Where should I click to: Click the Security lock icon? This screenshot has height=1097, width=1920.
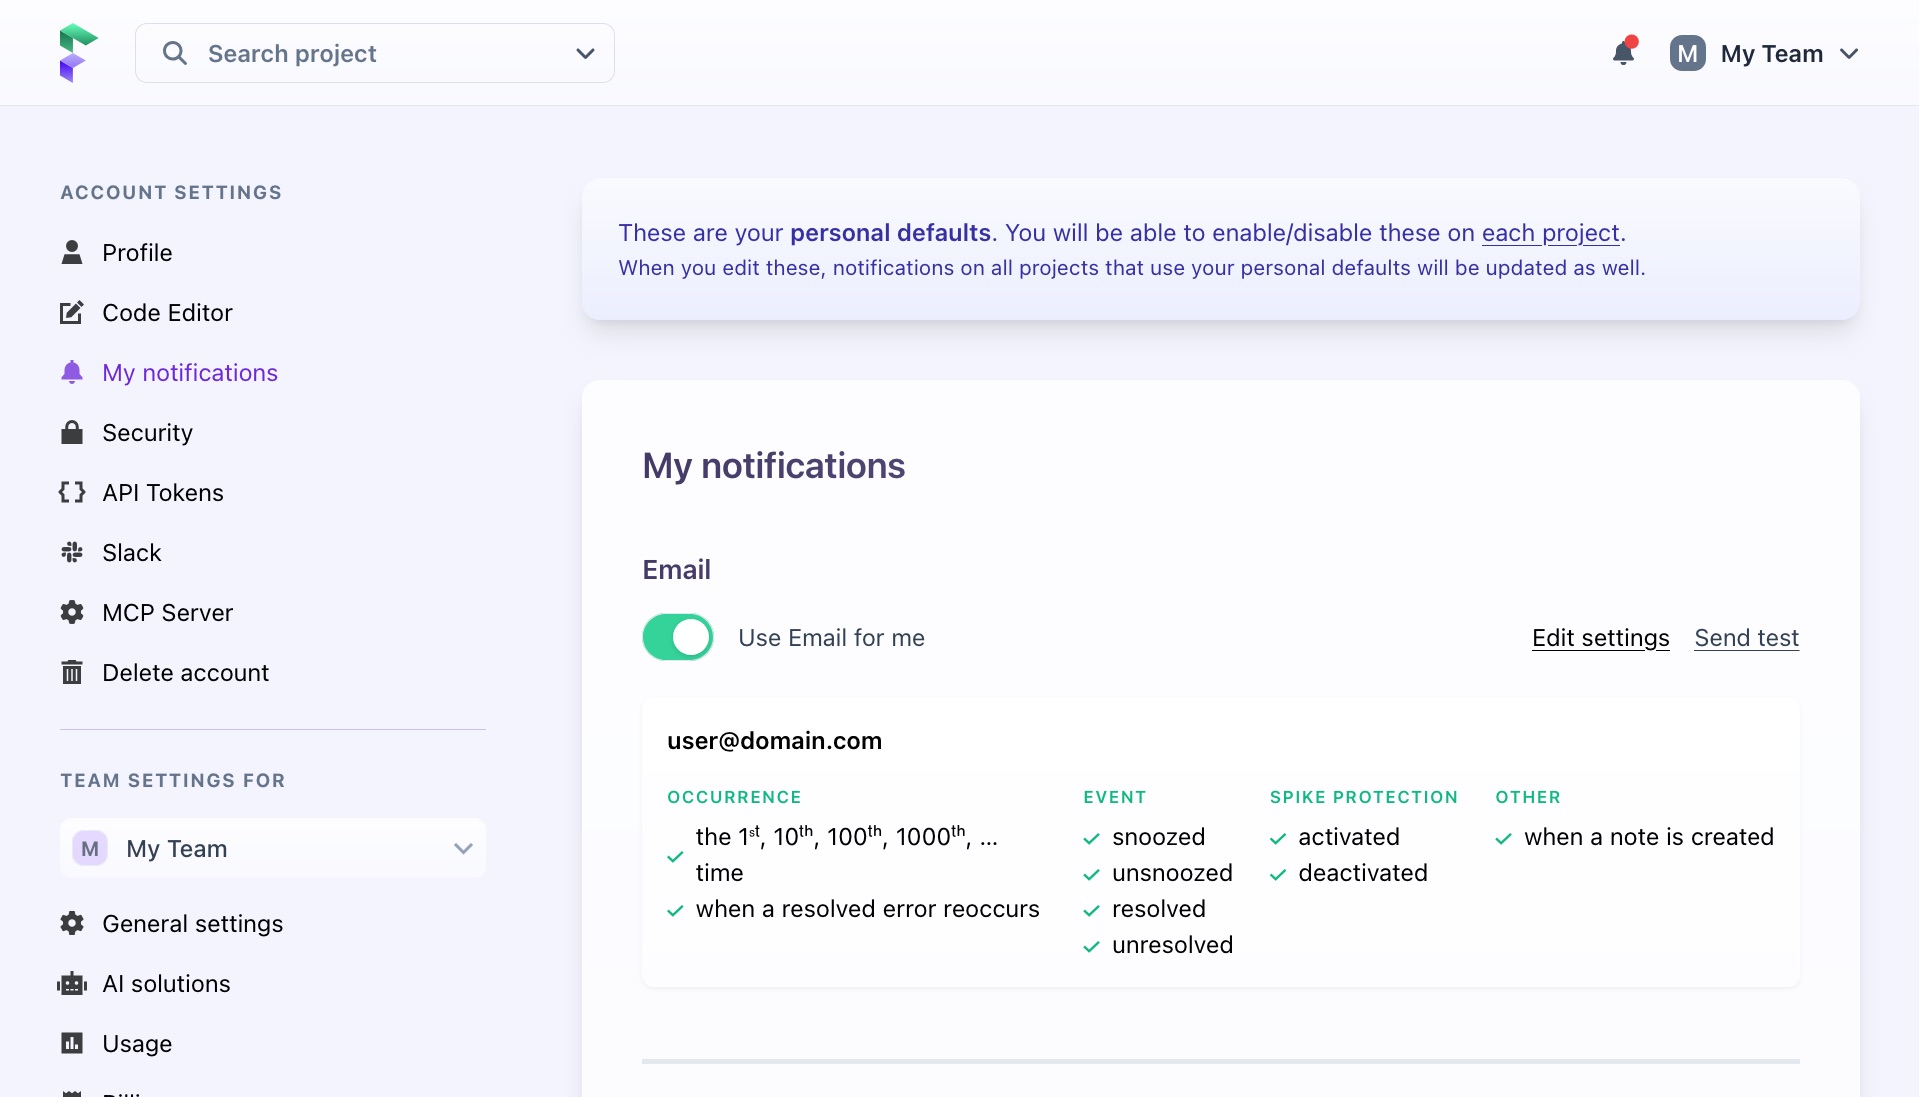(x=72, y=432)
